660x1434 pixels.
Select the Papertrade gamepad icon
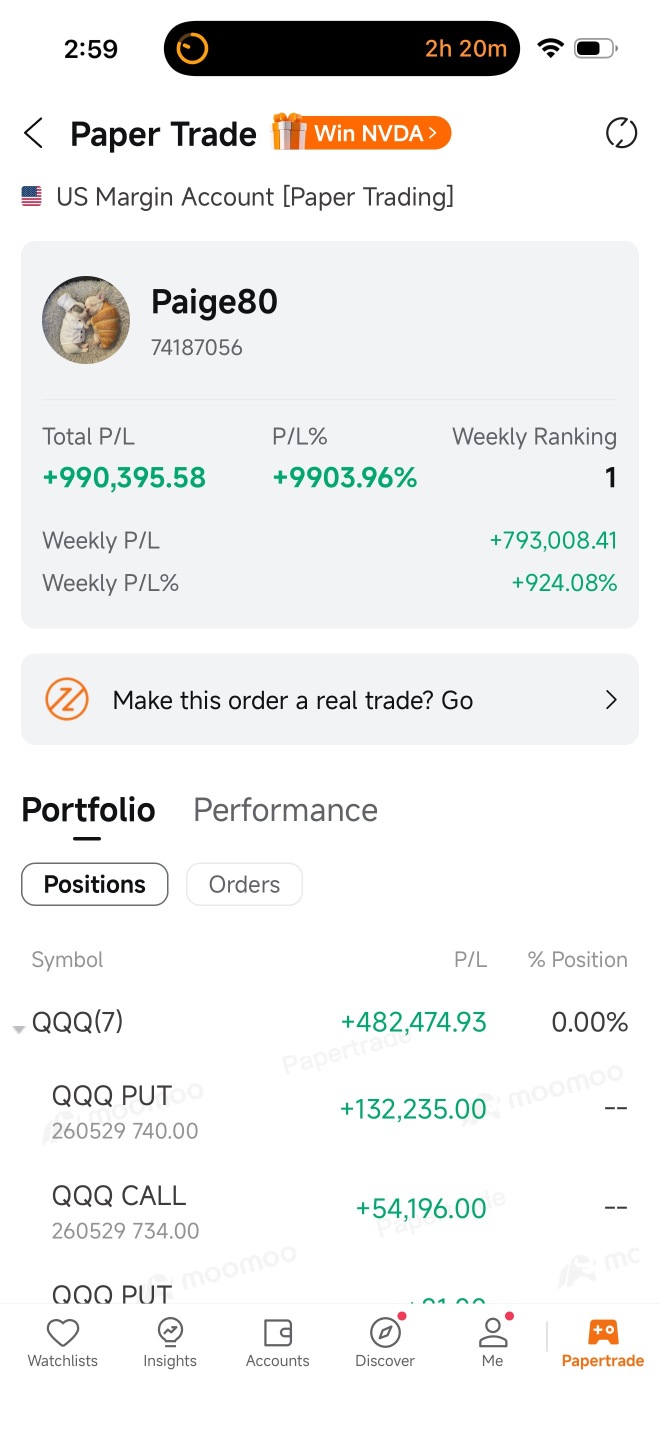[x=603, y=1332]
